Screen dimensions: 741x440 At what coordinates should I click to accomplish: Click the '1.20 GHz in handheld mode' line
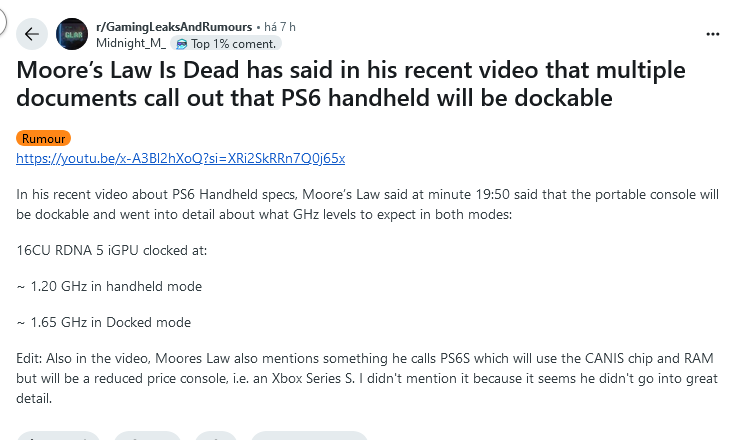click(x=109, y=286)
